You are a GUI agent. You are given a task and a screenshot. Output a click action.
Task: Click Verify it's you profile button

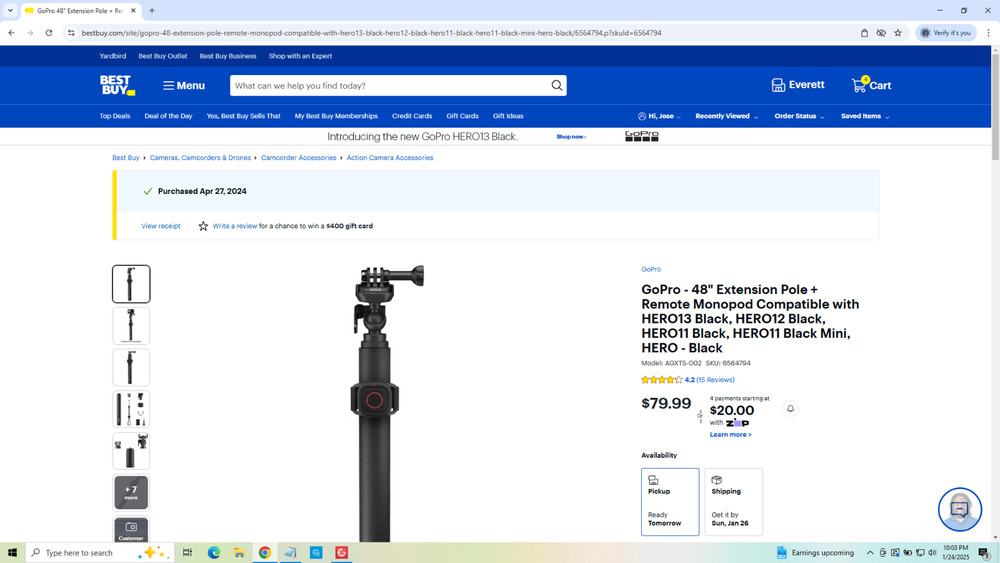(x=946, y=33)
